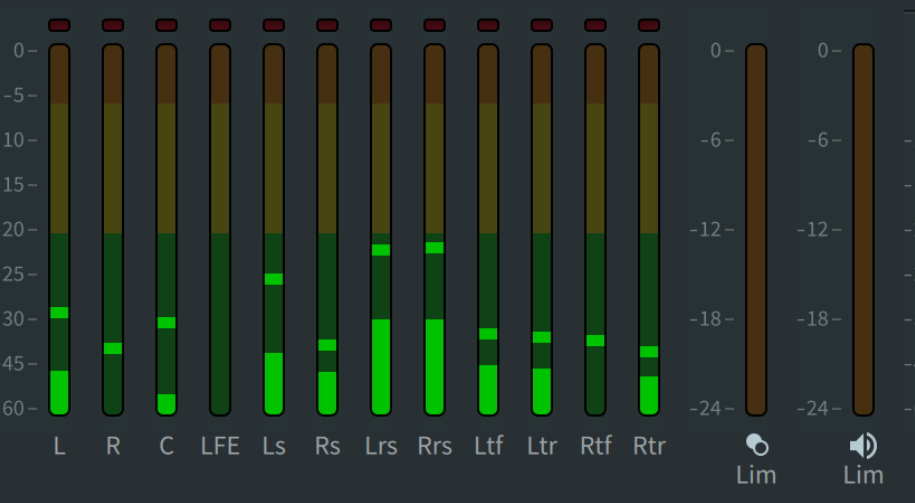The height and width of the screenshot is (503, 915).
Task: Click the 60 mark on channel scale
Action: [13, 408]
